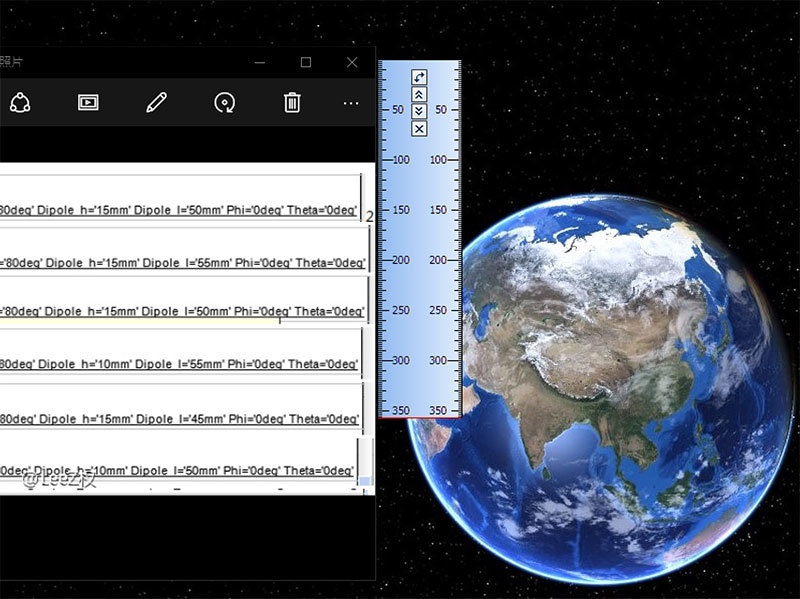
Task: Open the See more ellipsis menu
Action: pyautogui.click(x=350, y=102)
